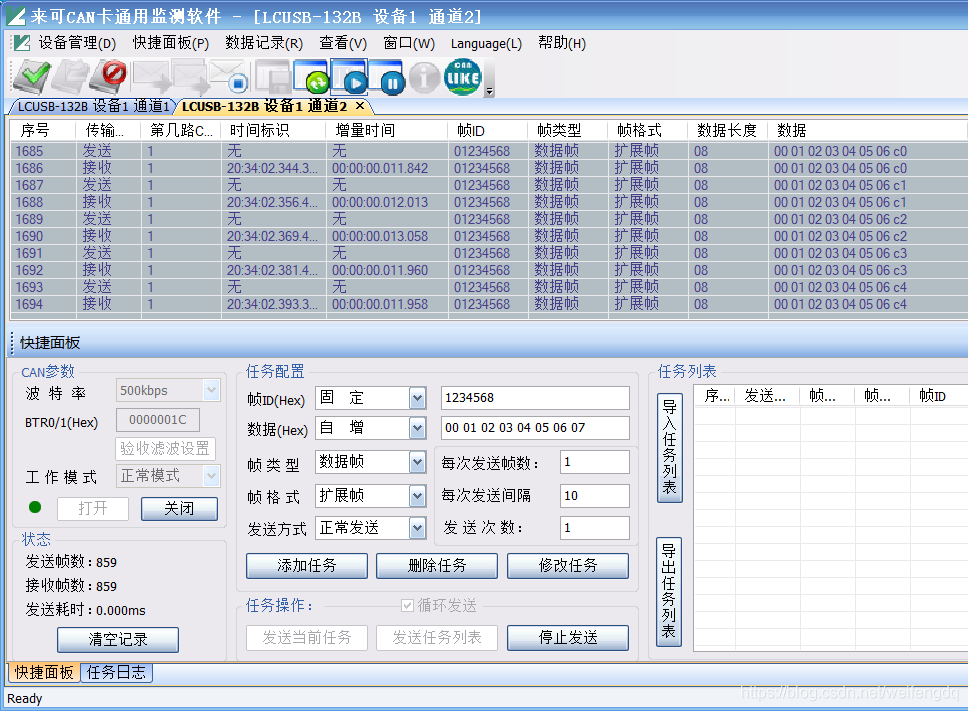Open the 帧格式 扩展帧 dropdown
The width and height of the screenshot is (968, 711).
pyautogui.click(x=417, y=496)
